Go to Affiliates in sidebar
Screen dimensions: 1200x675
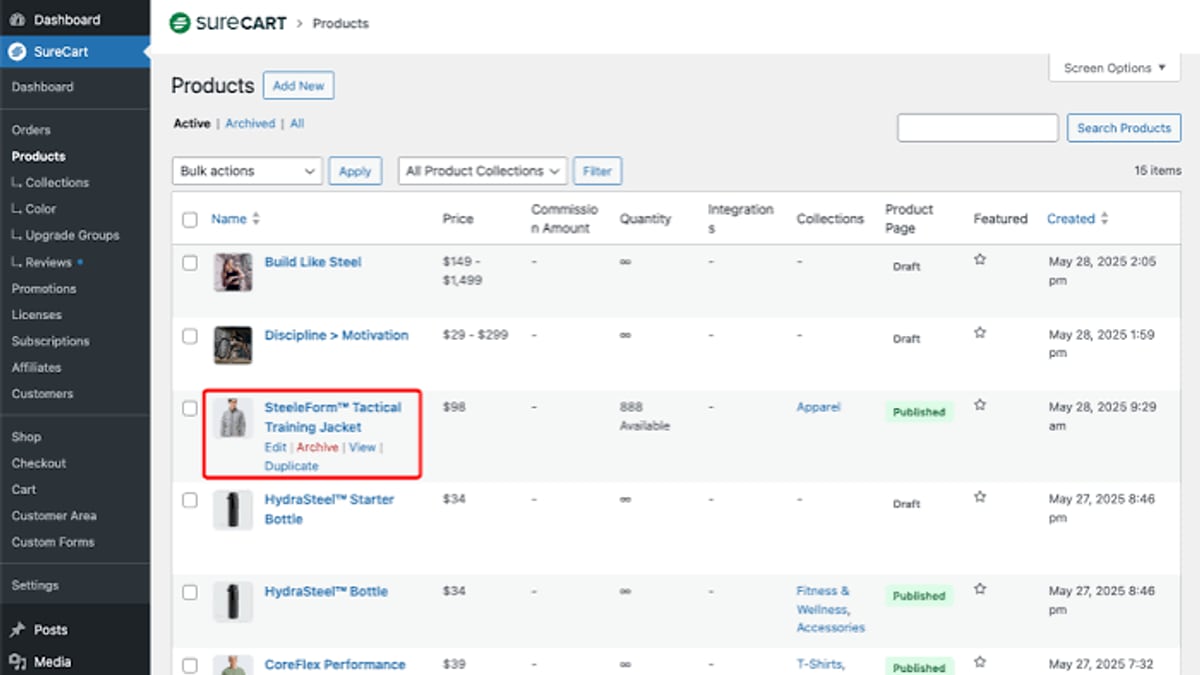pyautogui.click(x=36, y=367)
